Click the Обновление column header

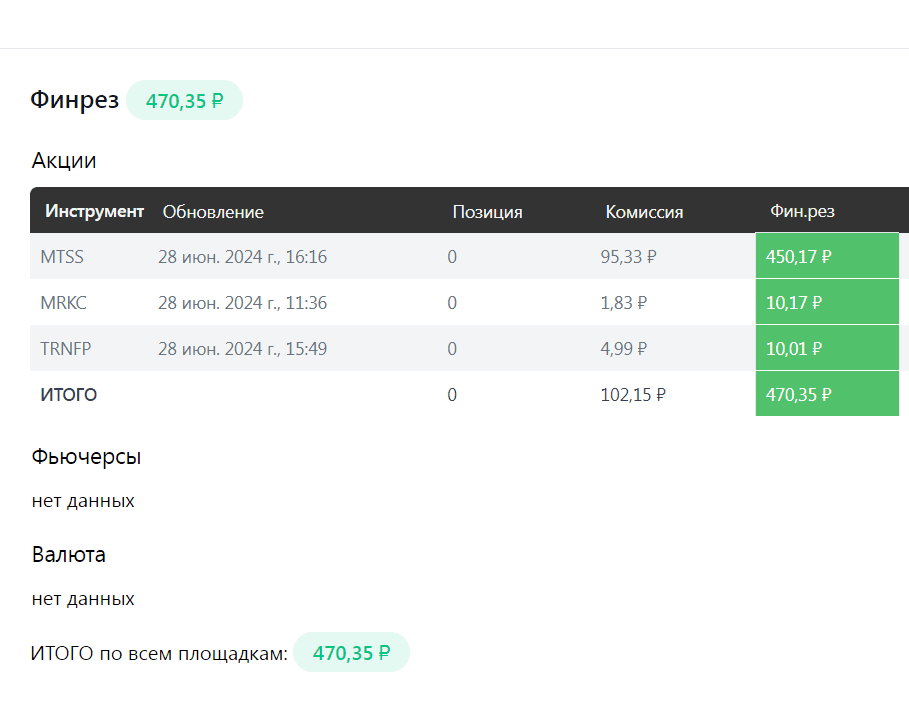[x=213, y=212]
